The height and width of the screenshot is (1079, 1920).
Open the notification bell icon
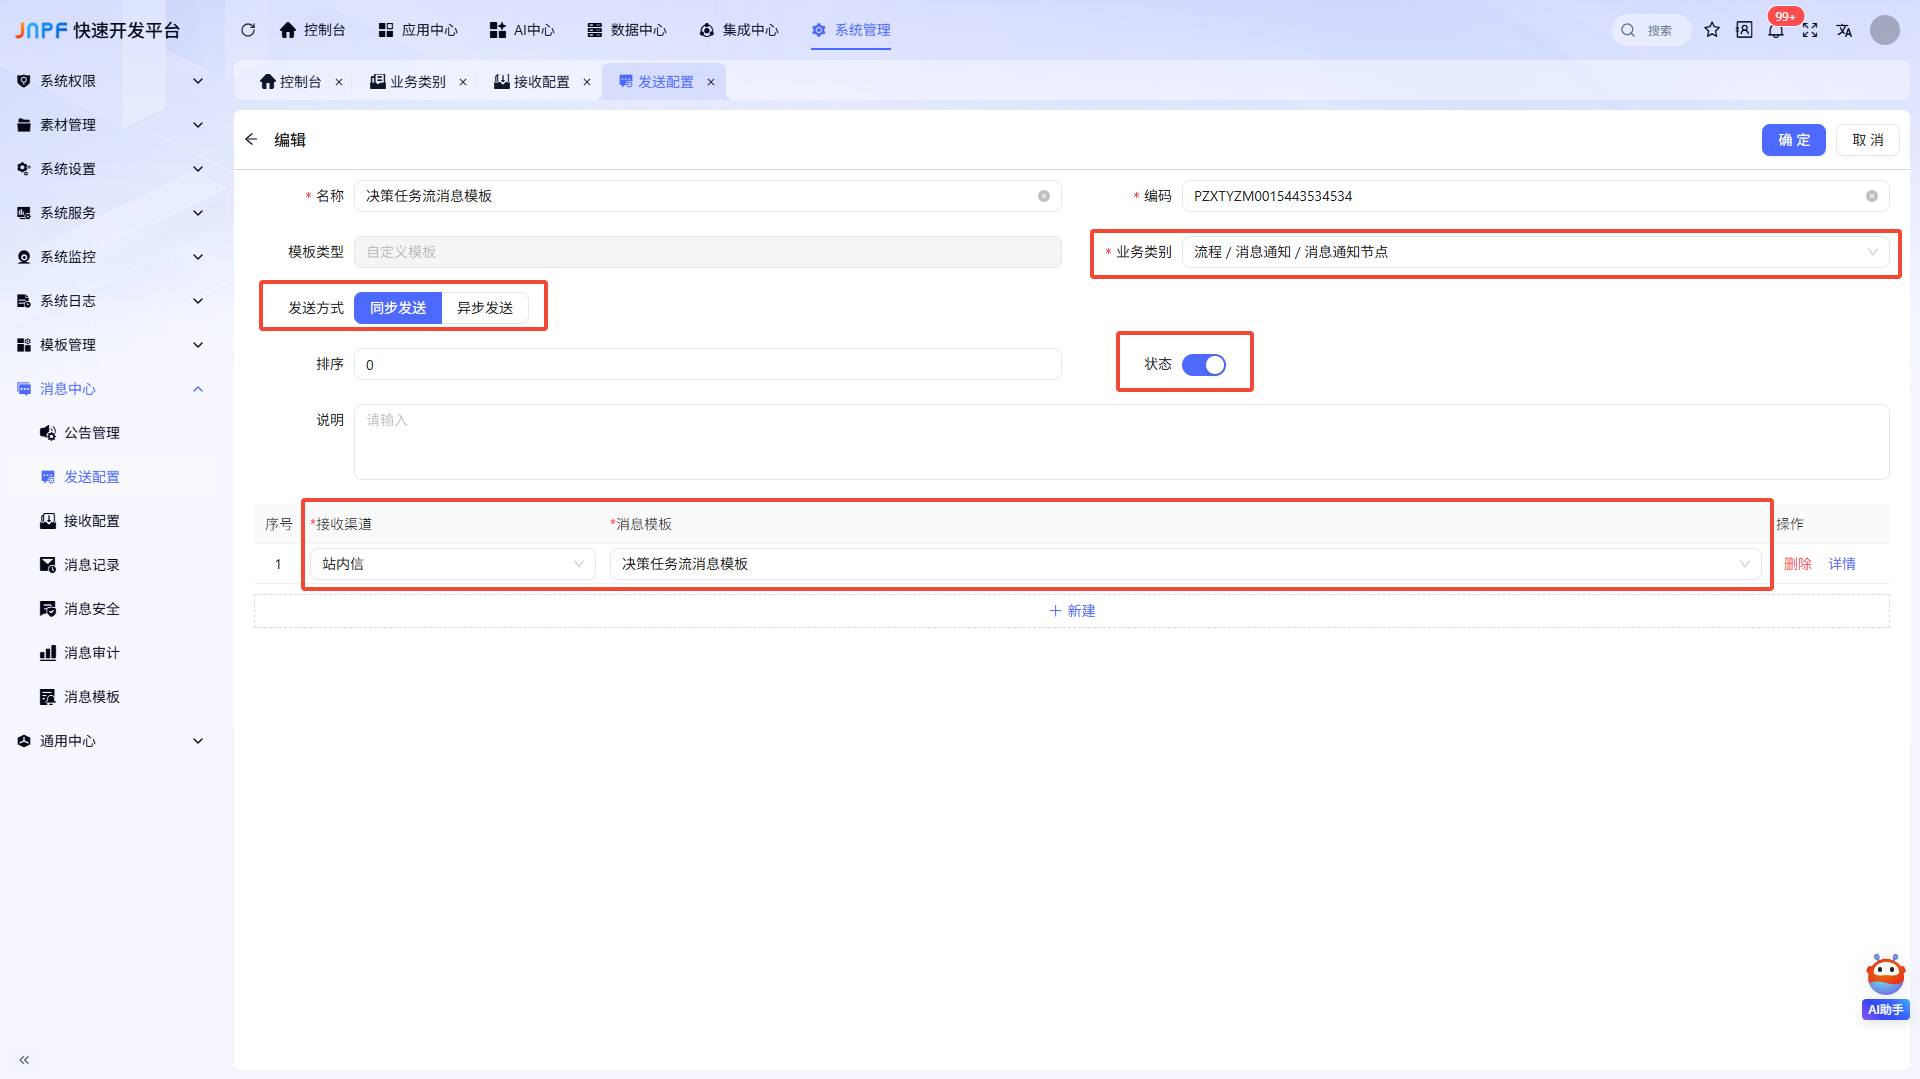pos(1776,30)
